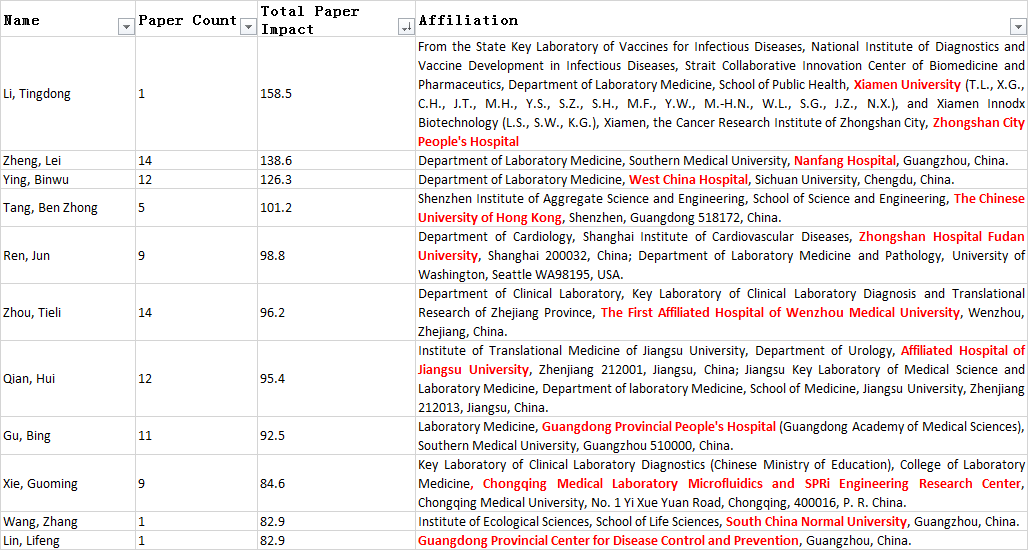Select the Name header cell
This screenshot has width=1028, height=550.
coord(68,18)
